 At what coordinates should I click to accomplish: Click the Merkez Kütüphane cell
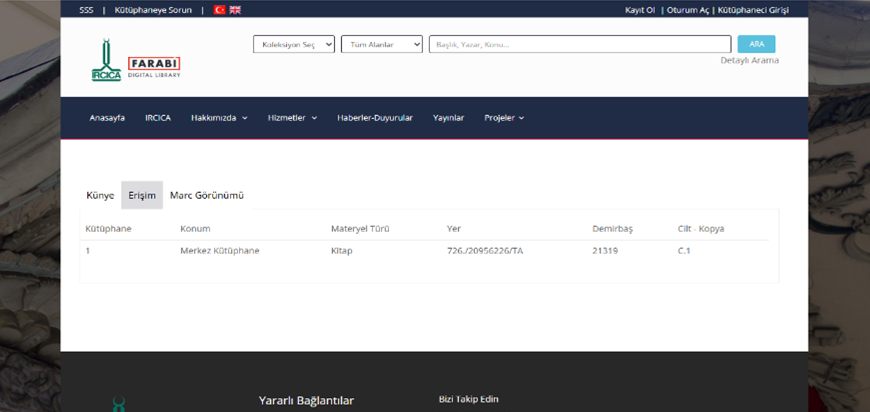(x=220, y=251)
